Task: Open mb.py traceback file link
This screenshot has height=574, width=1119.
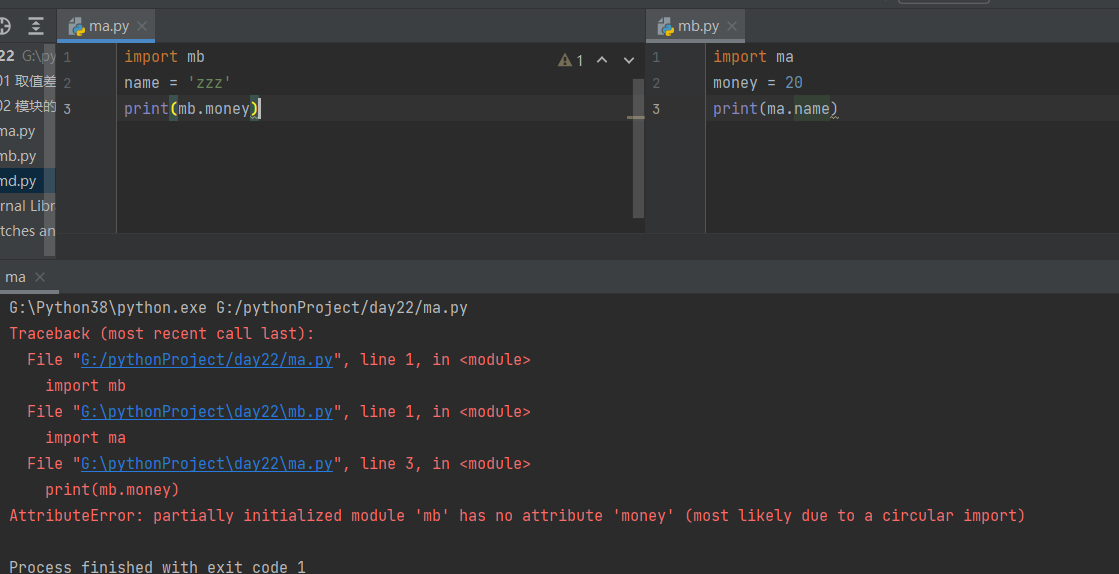Action: click(x=207, y=412)
